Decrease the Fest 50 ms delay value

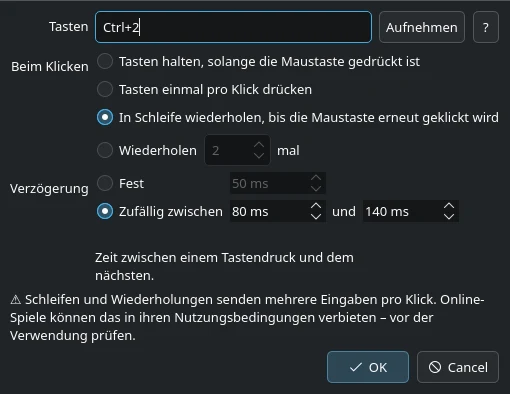coord(316,189)
